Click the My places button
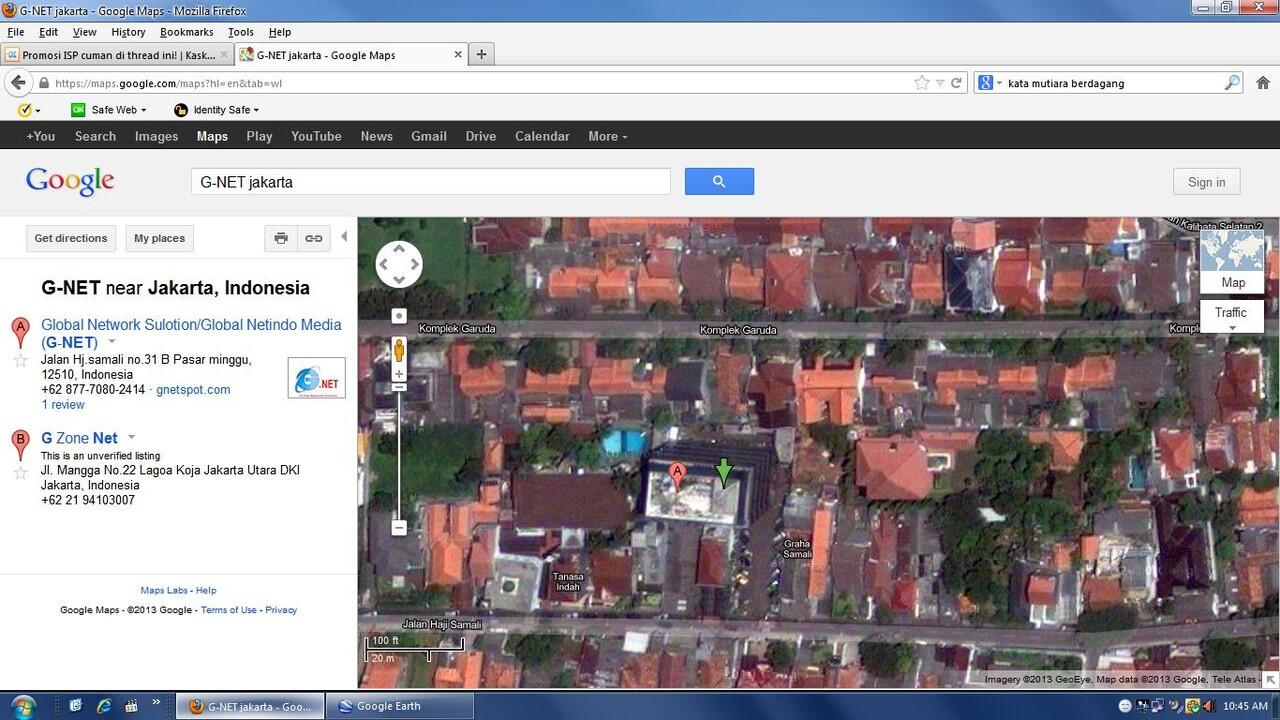The height and width of the screenshot is (720, 1280). coord(160,238)
